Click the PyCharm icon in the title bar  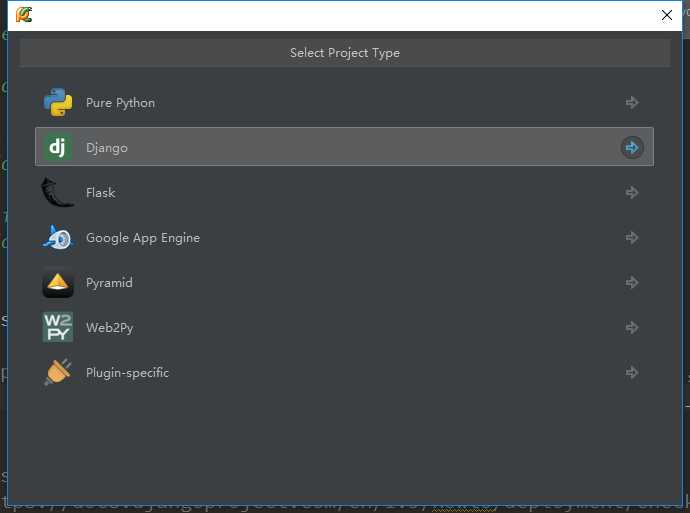click(24, 14)
